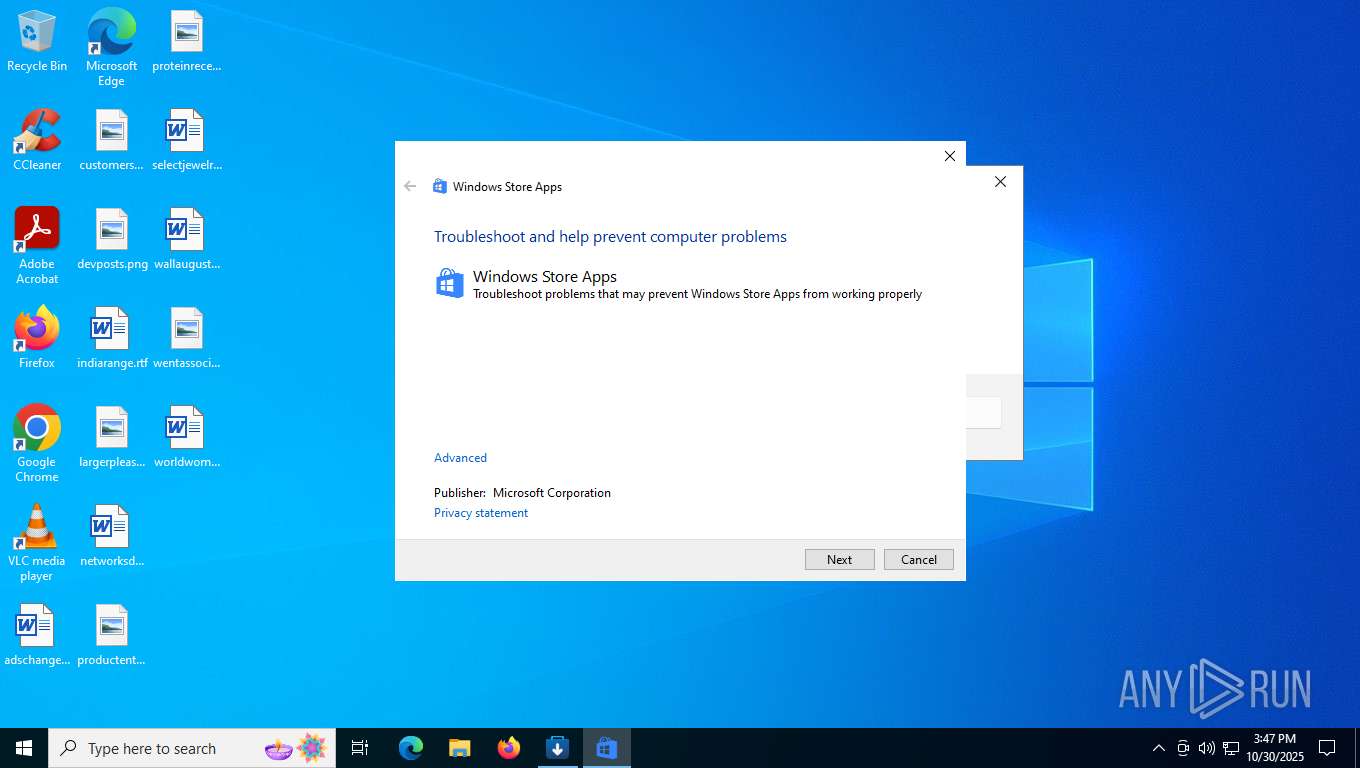Open Microsoft Edge from the taskbar
The width and height of the screenshot is (1360, 768).
[410, 748]
